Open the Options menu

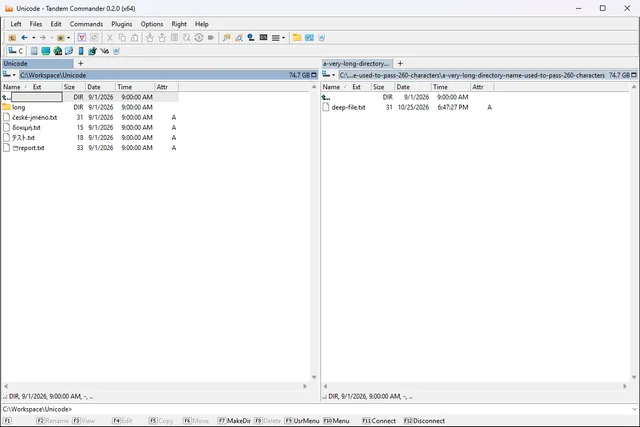click(x=152, y=24)
